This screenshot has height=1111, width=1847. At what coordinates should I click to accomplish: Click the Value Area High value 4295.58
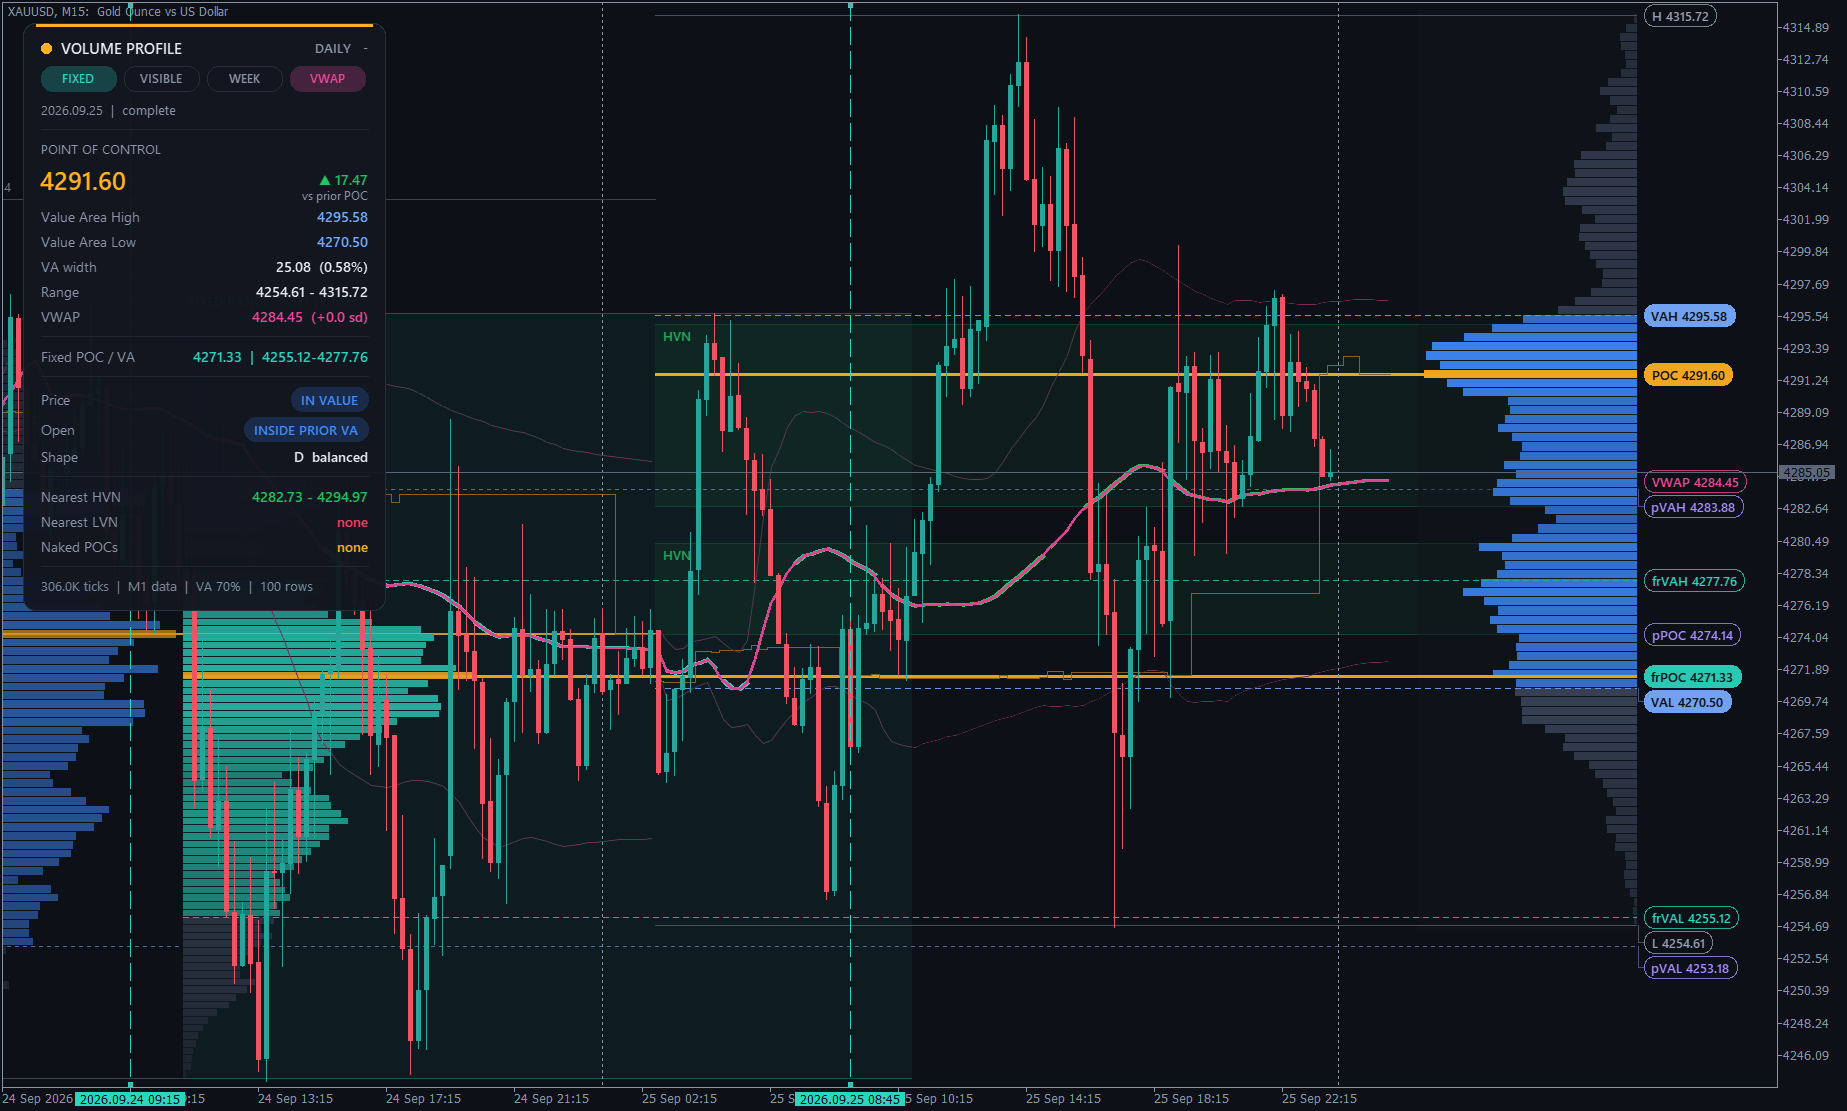(x=342, y=218)
